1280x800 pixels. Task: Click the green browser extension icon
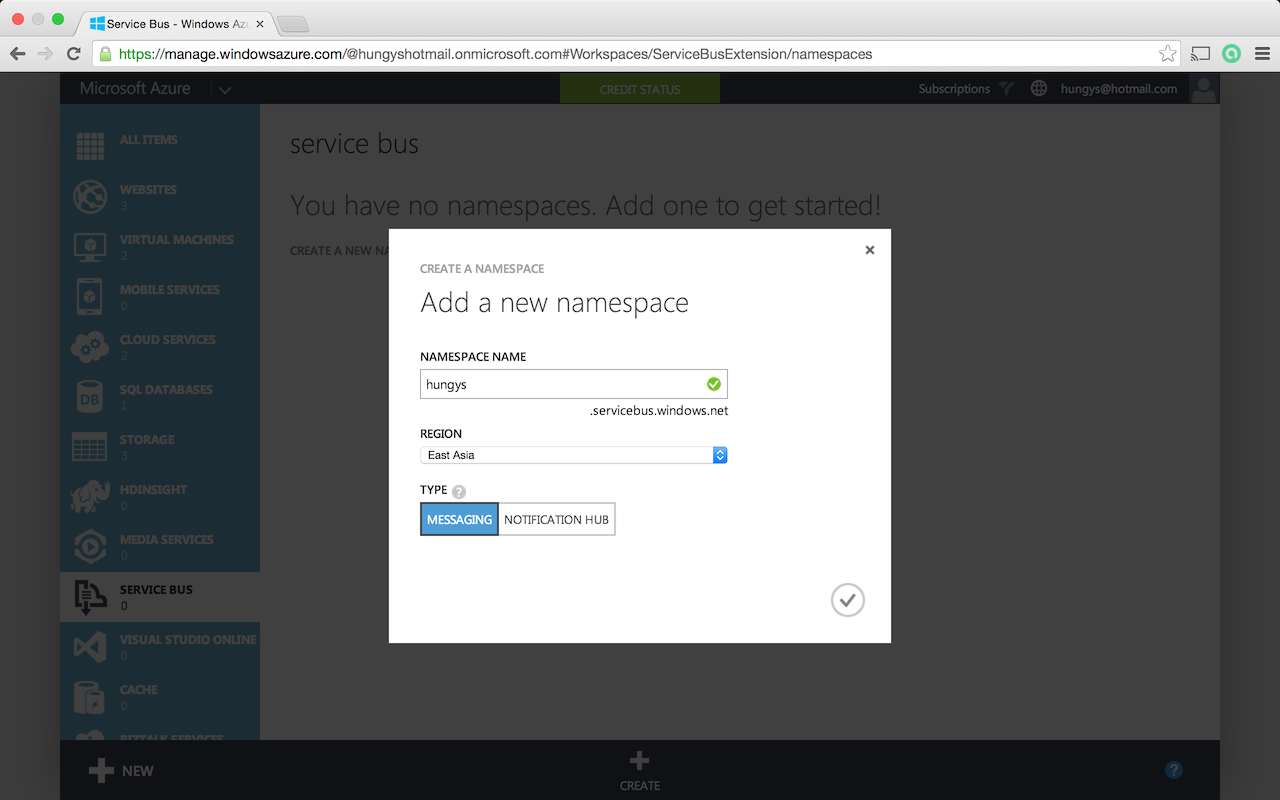(x=1232, y=54)
